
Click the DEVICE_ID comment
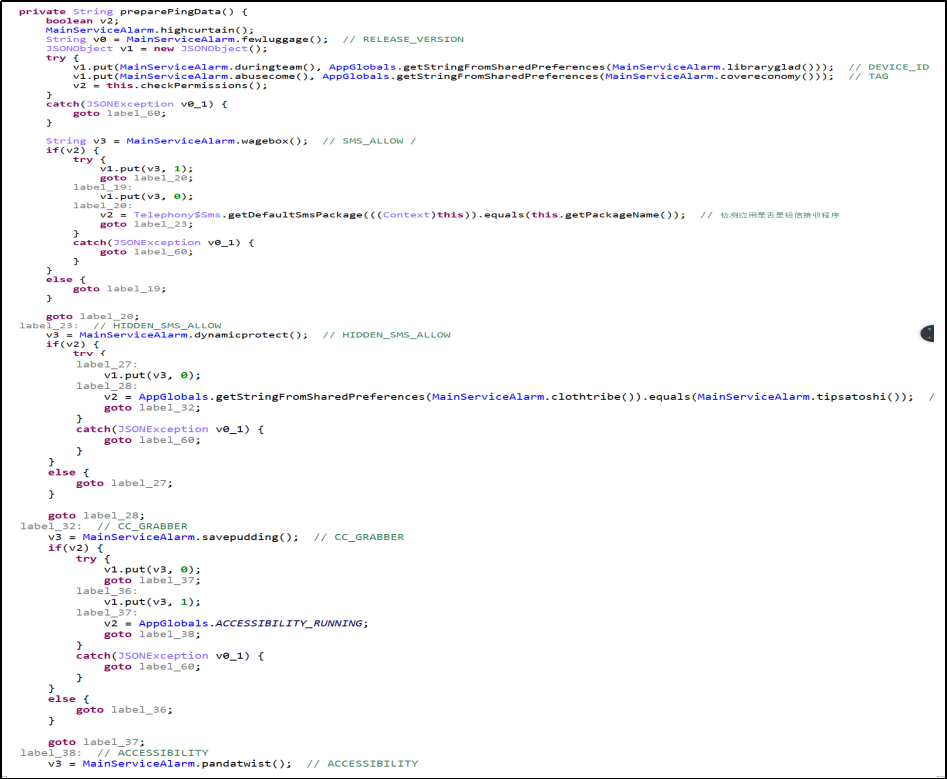898,67
